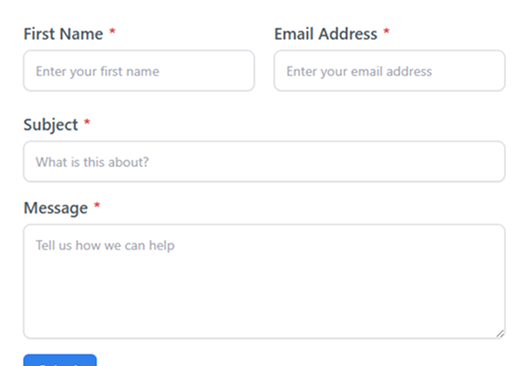Click the 'Enter your email address' placeholder text
Image resolution: width=530 pixels, height=366 pixels.
coord(359,72)
